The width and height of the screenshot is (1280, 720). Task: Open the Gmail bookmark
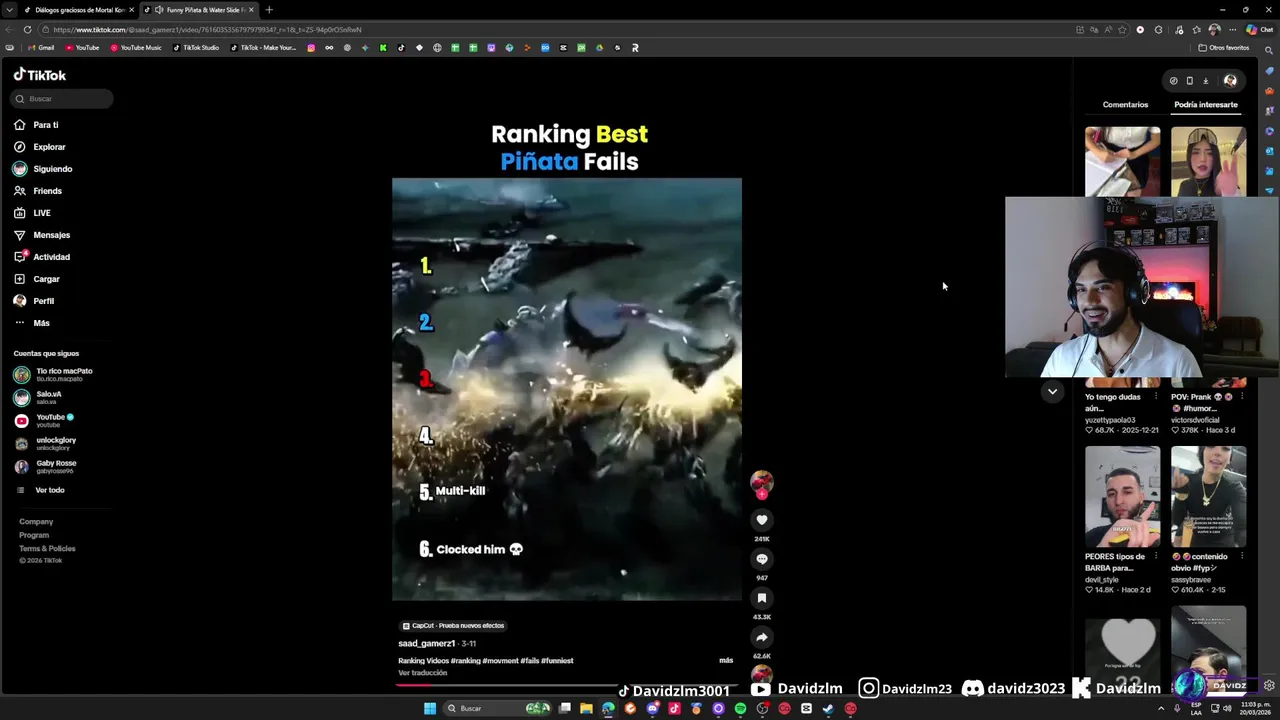tap(41, 48)
